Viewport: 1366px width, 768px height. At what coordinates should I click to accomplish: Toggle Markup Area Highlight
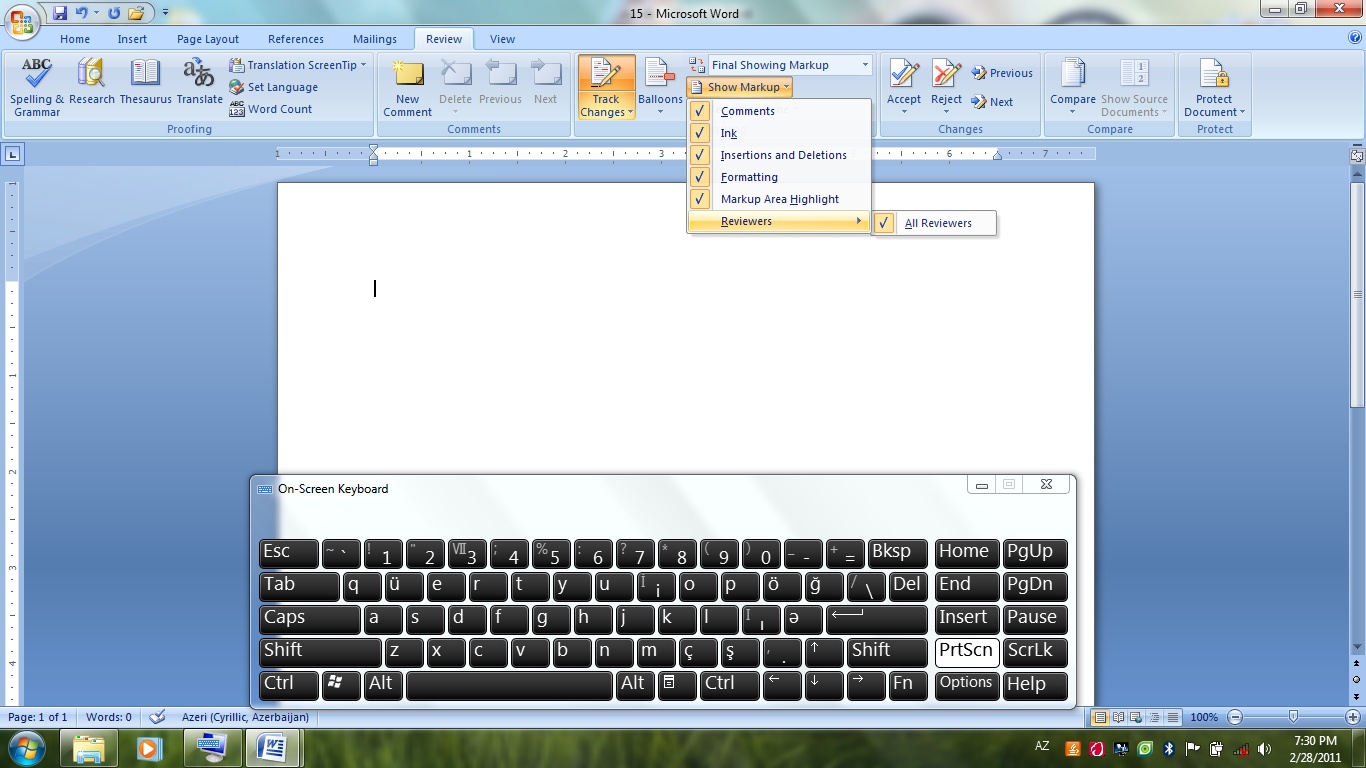tap(779, 199)
